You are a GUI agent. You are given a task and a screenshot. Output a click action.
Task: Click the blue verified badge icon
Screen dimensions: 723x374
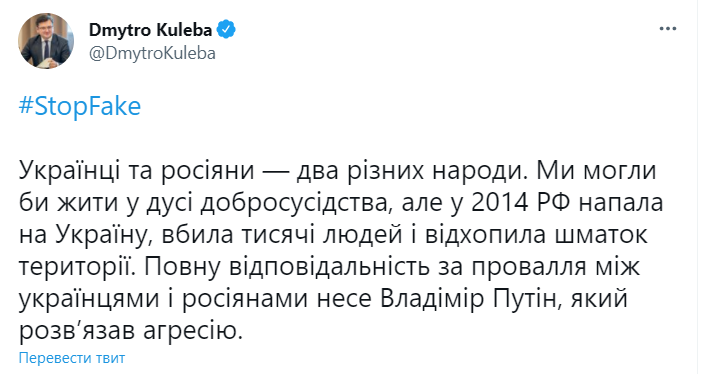pos(226,30)
